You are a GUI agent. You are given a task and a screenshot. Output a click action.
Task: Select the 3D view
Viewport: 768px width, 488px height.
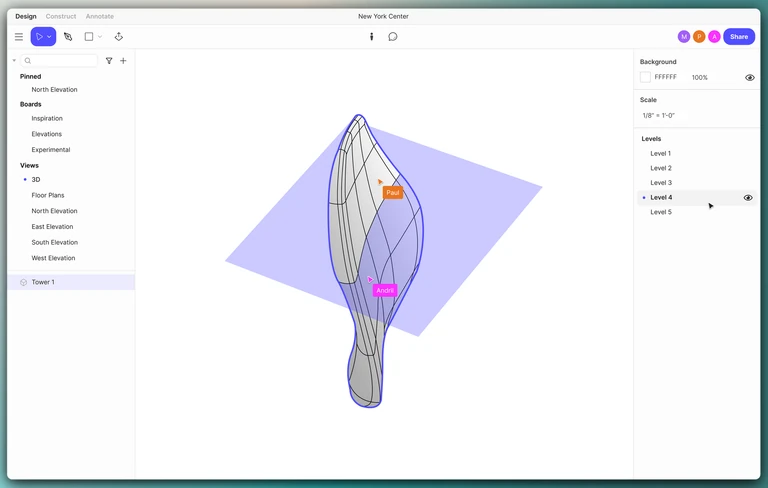click(x=36, y=180)
